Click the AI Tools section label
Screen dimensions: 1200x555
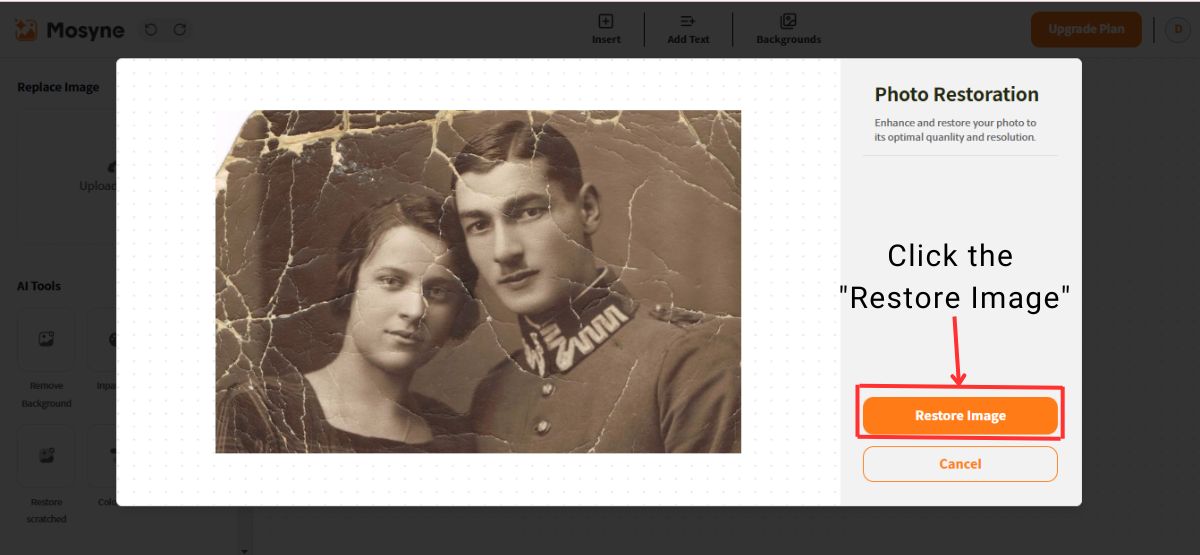39,286
